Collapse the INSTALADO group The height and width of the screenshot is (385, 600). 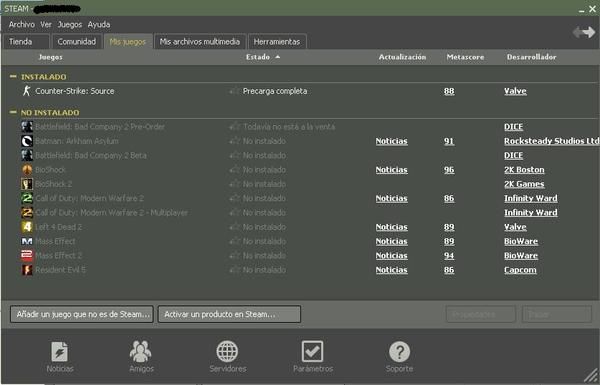click(13, 77)
